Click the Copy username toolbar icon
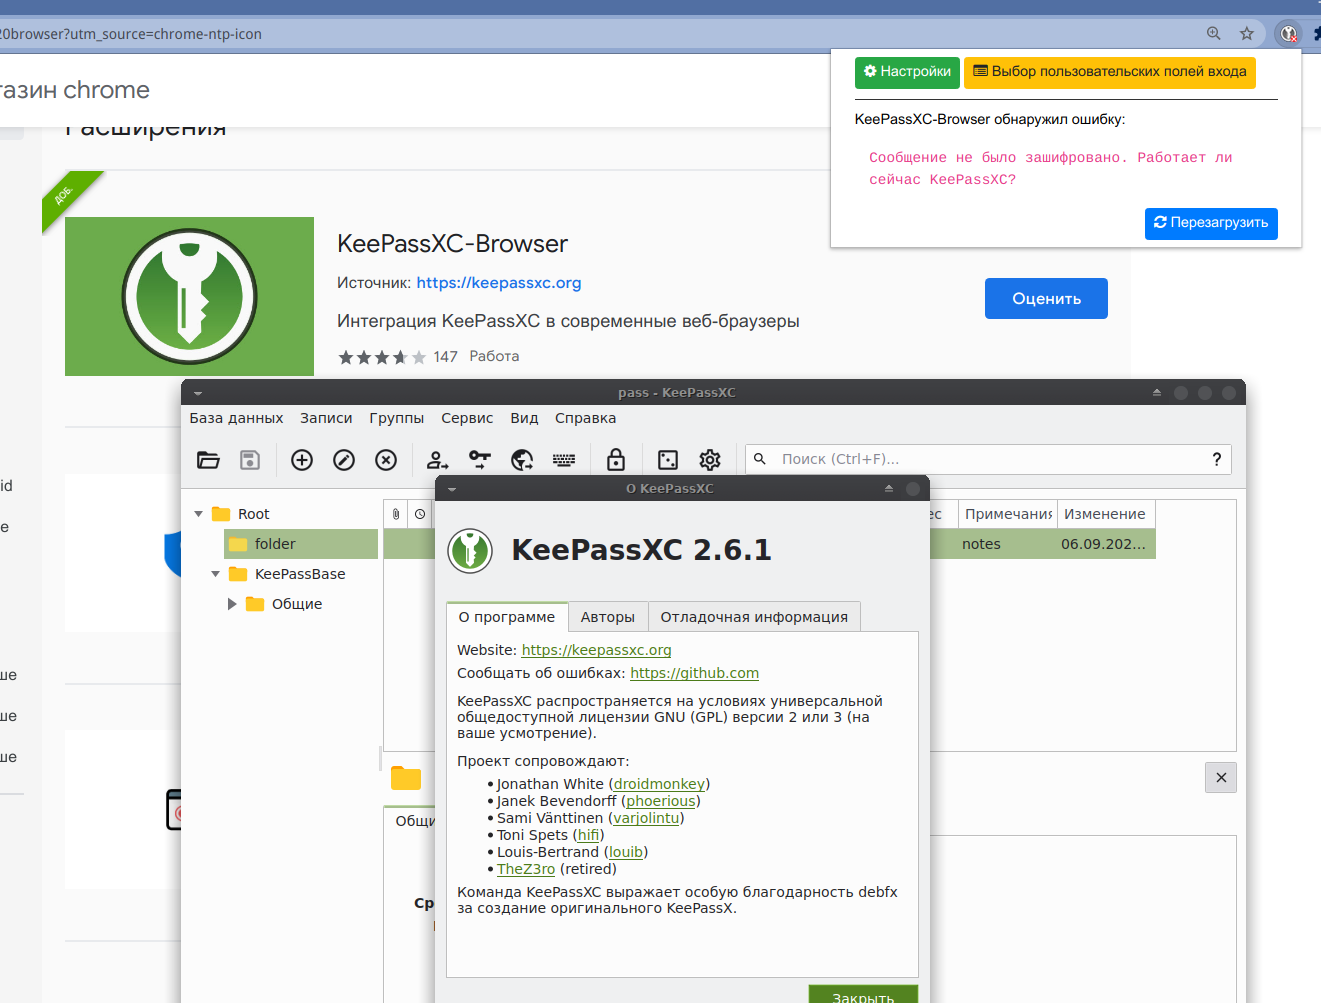Image resolution: width=1321 pixels, height=1003 pixels. pyautogui.click(x=437, y=460)
